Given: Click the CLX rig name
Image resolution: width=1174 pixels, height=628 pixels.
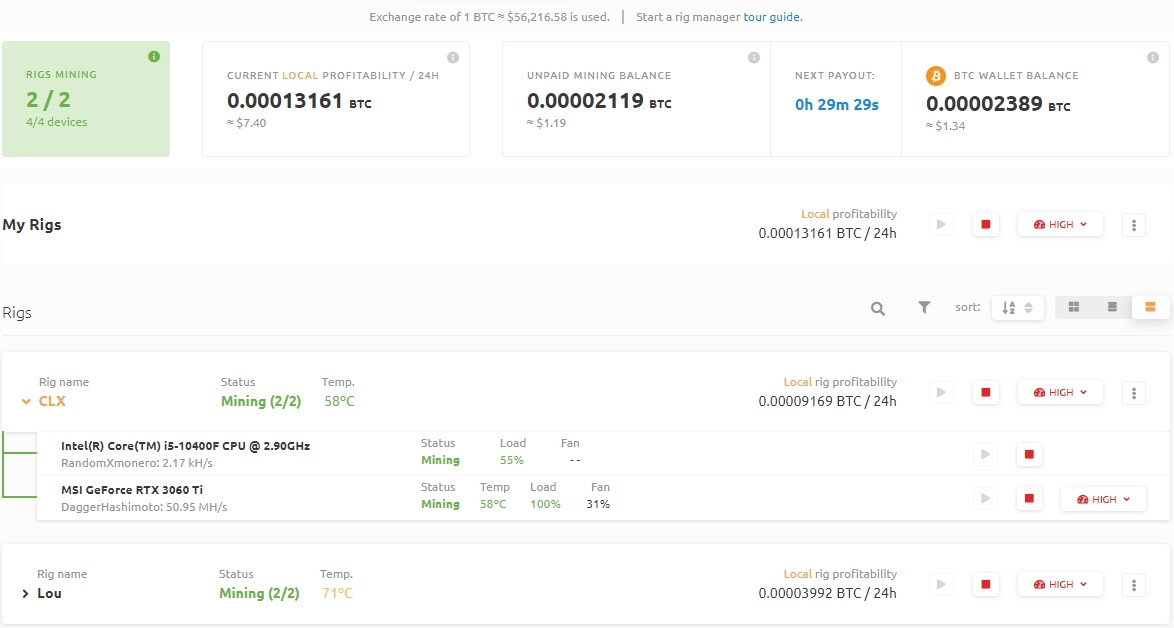Looking at the screenshot, I should [52, 401].
